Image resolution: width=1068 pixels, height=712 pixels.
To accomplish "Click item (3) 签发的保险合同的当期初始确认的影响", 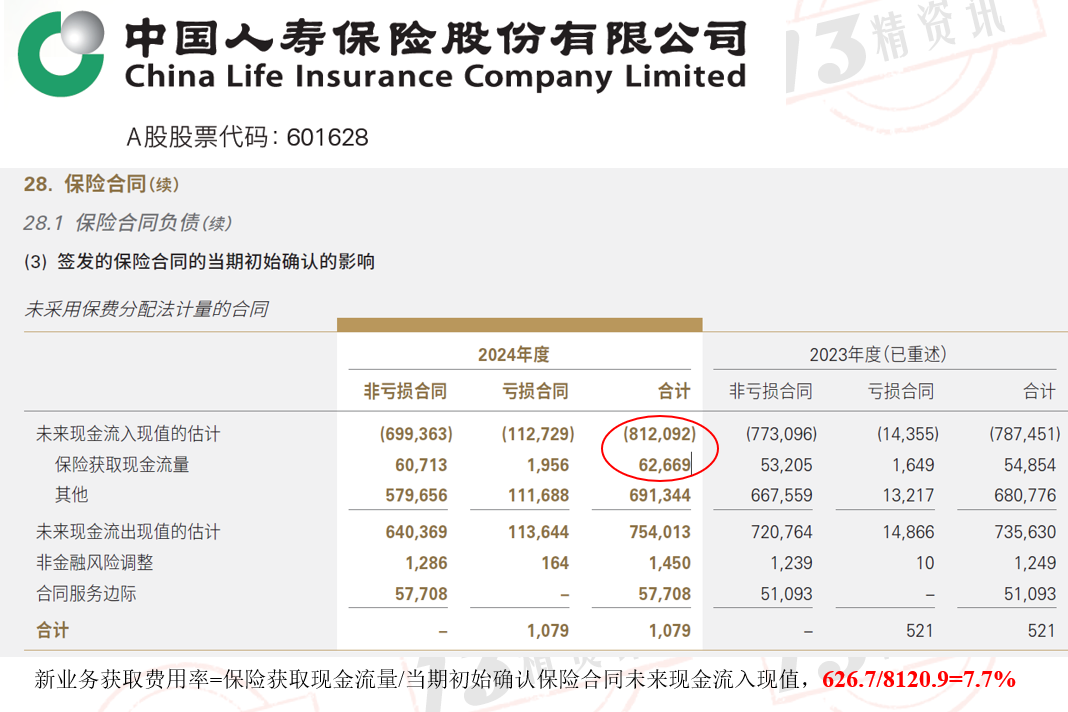I will coord(200,262).
